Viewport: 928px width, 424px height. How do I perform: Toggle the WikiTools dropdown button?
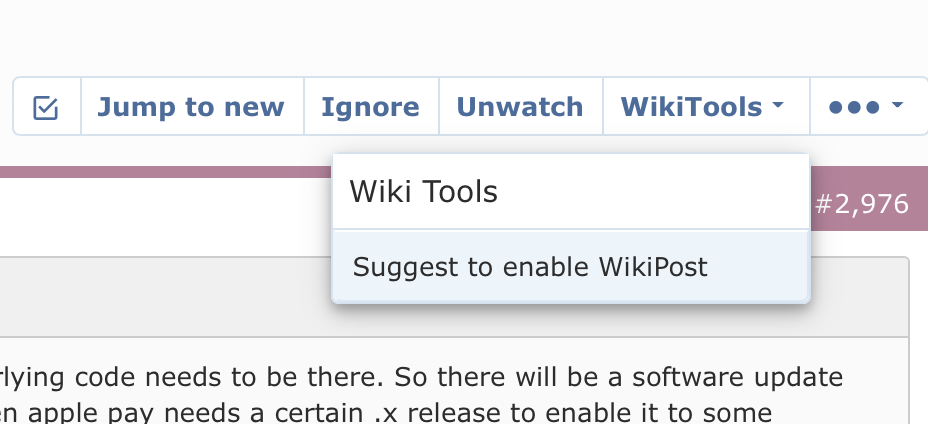(706, 107)
